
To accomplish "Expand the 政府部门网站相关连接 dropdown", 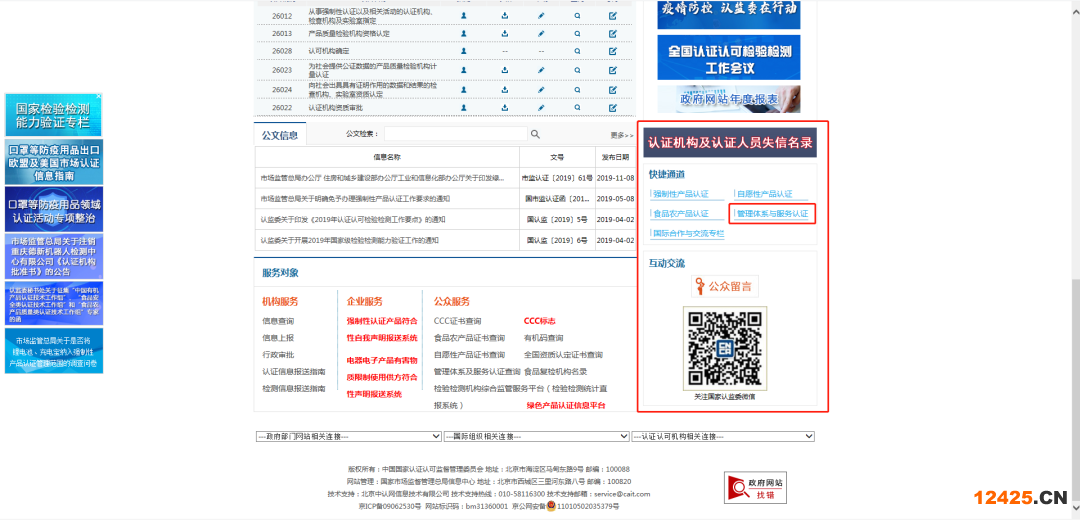I will (348, 436).
